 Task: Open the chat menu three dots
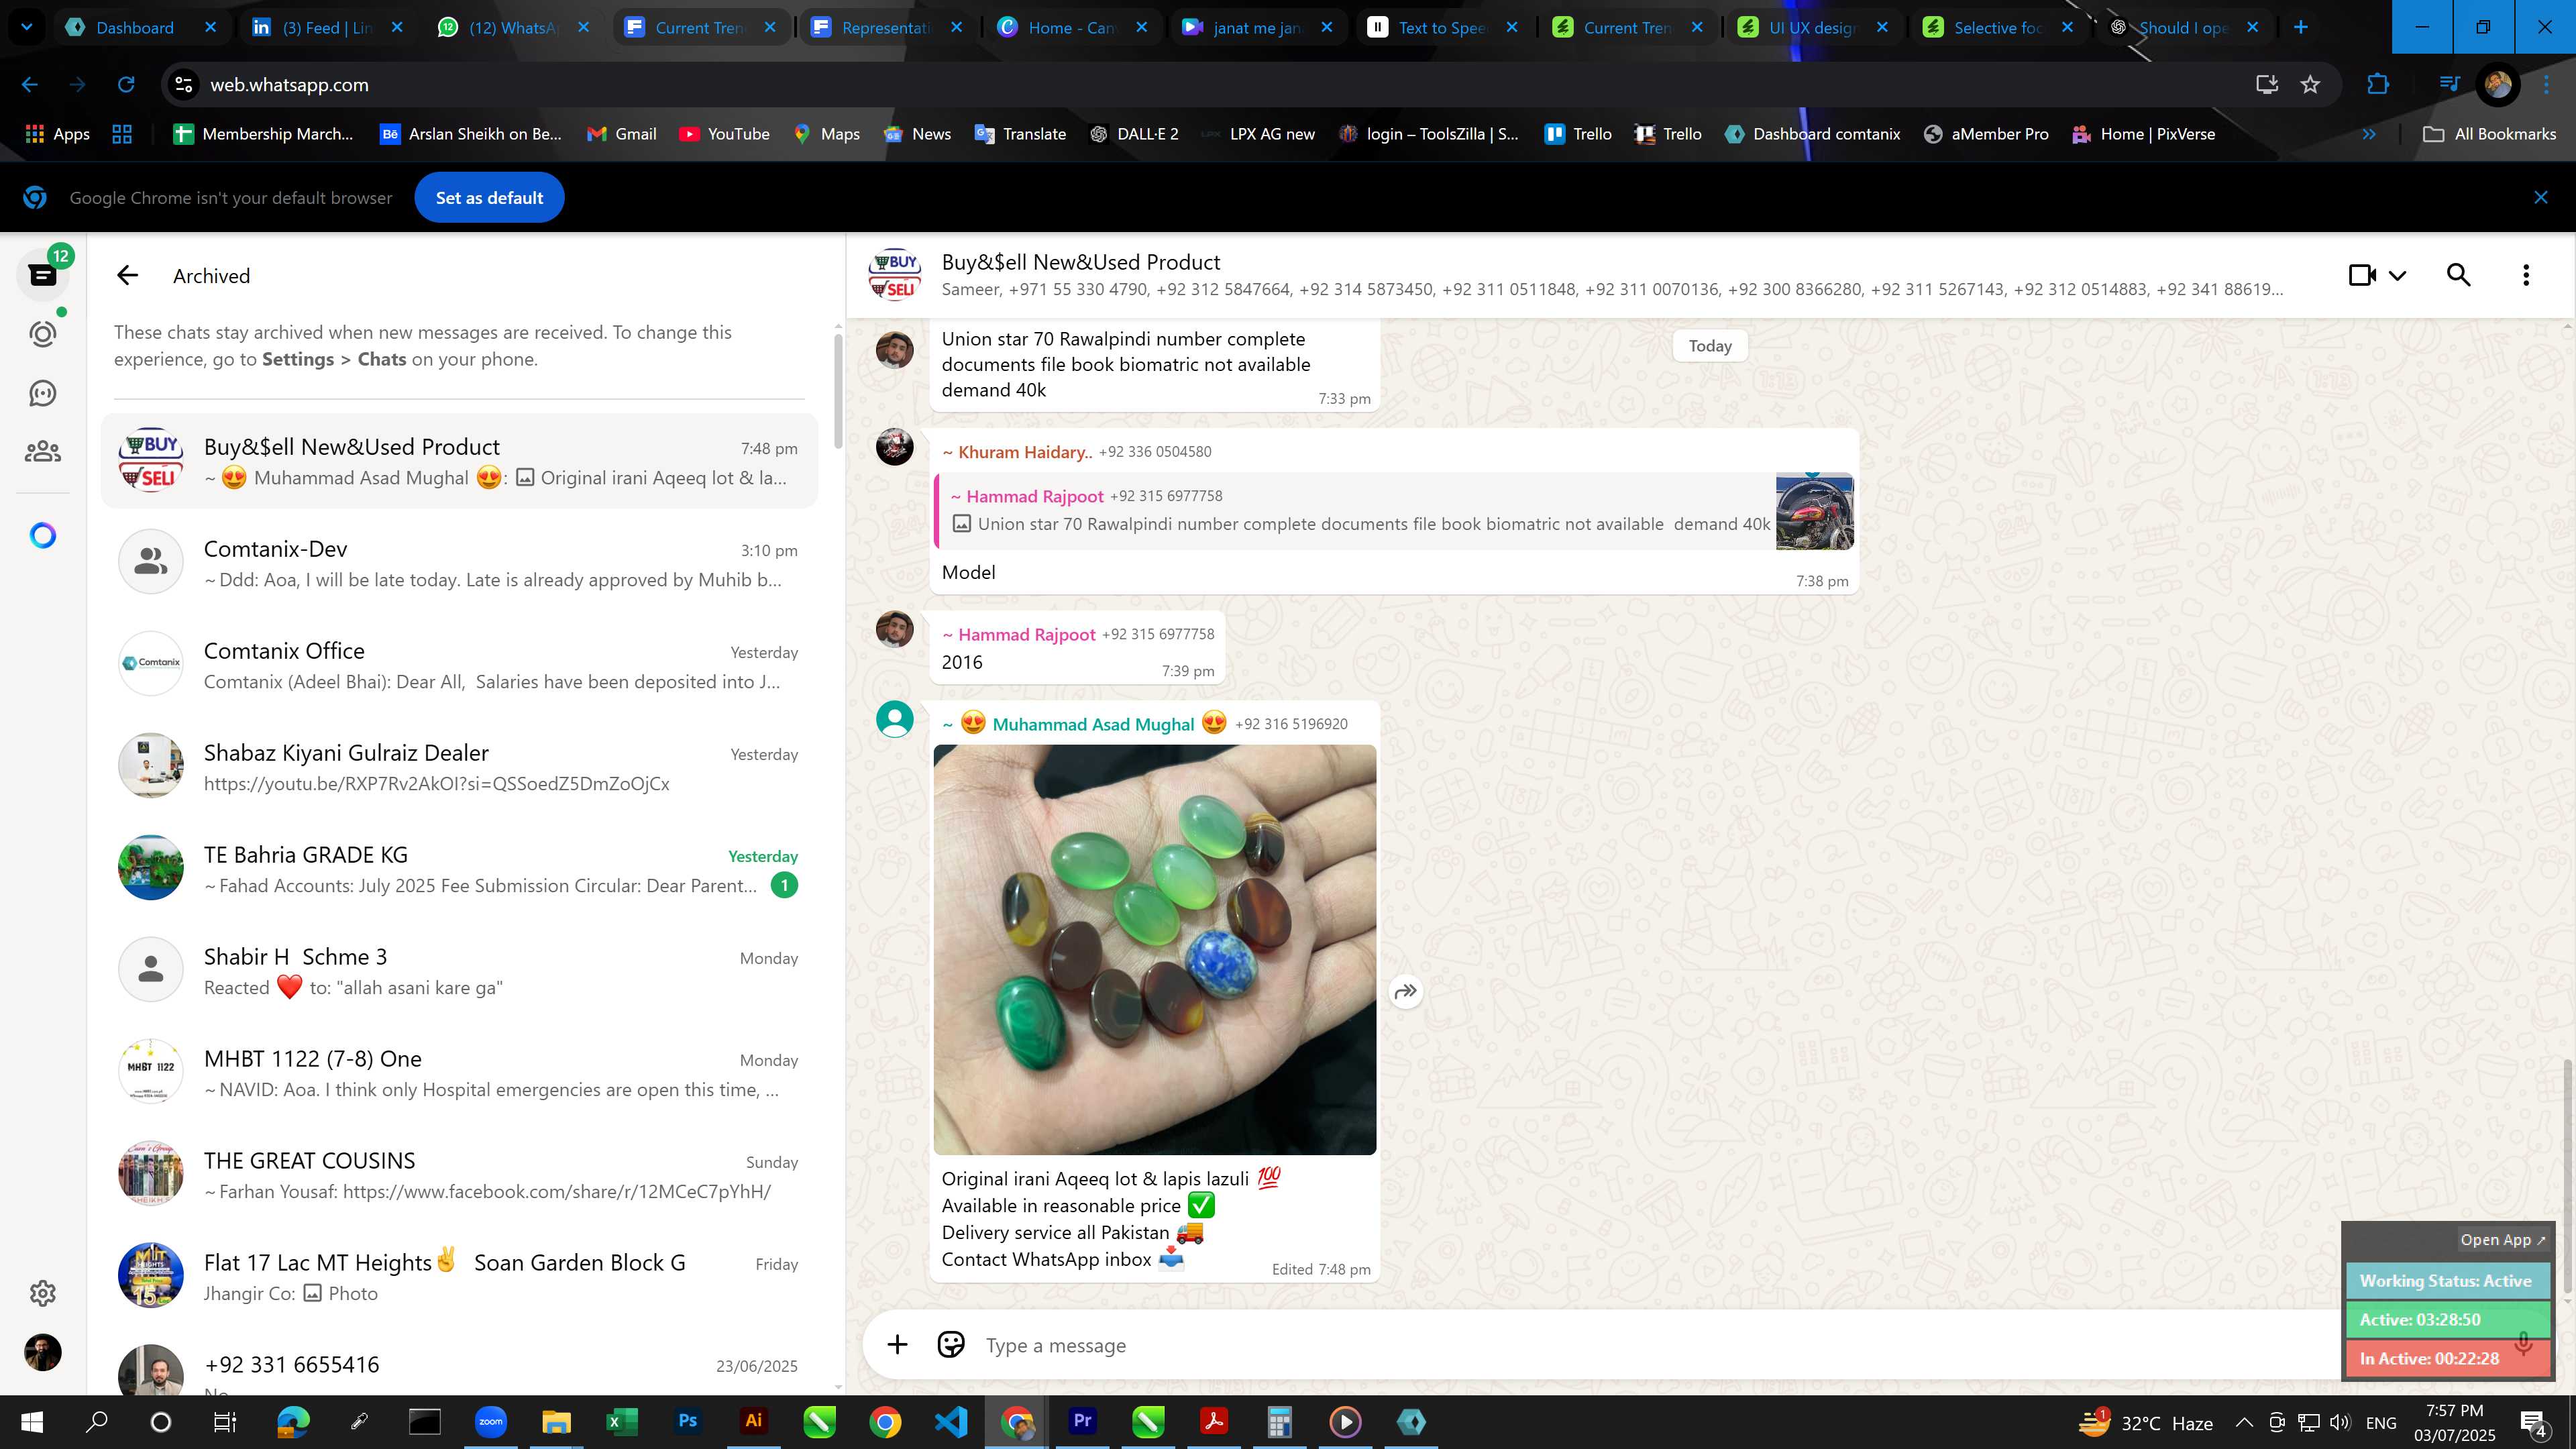(2526, 275)
